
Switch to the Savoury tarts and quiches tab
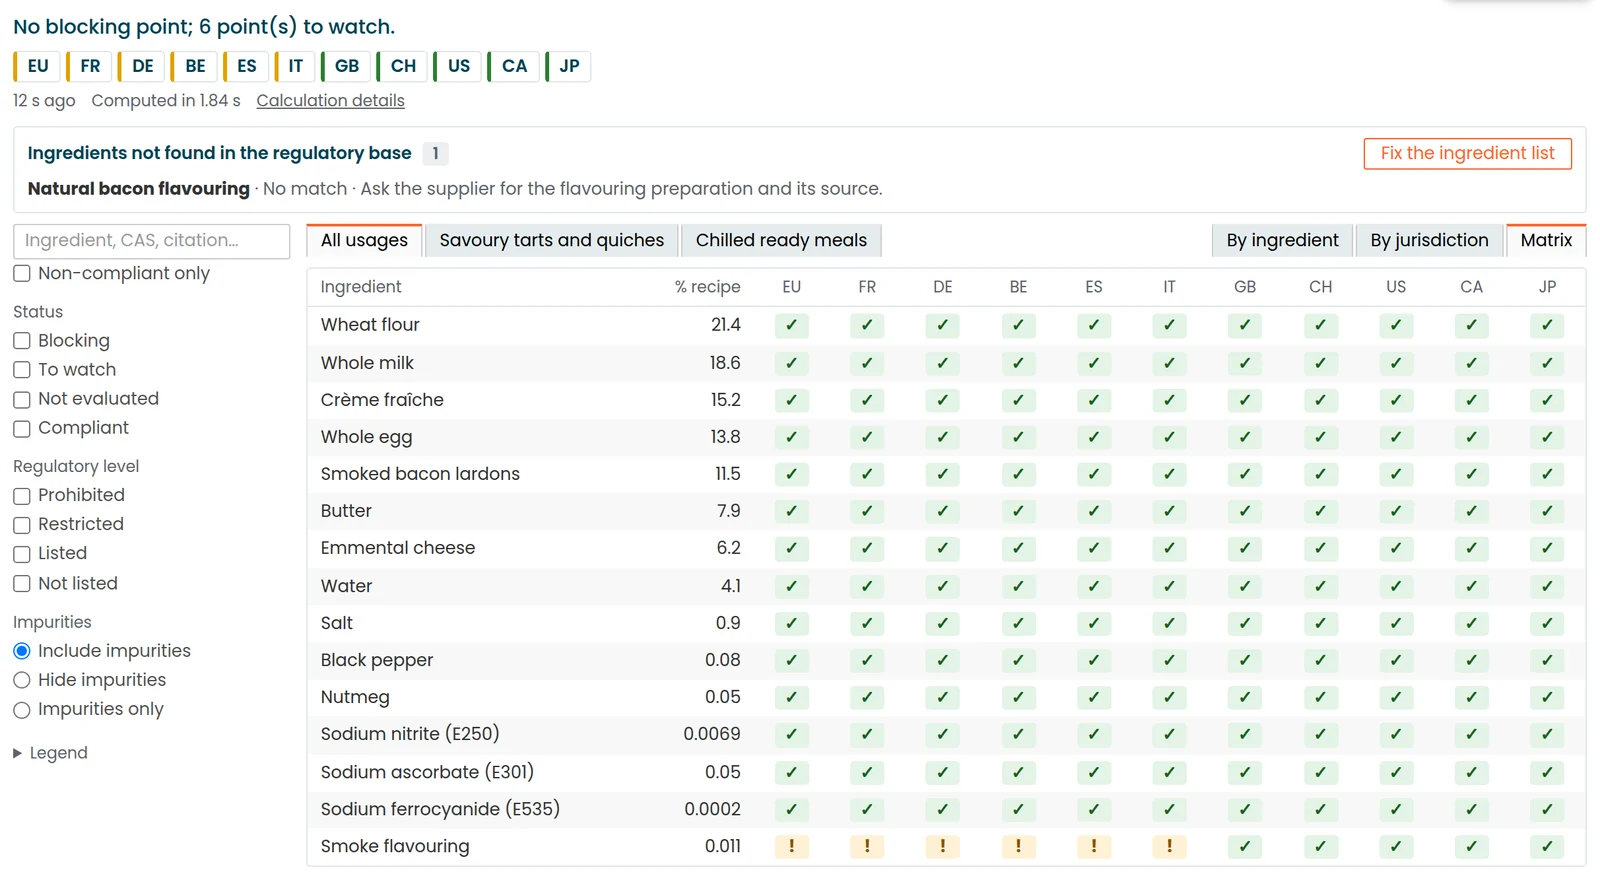(x=551, y=241)
